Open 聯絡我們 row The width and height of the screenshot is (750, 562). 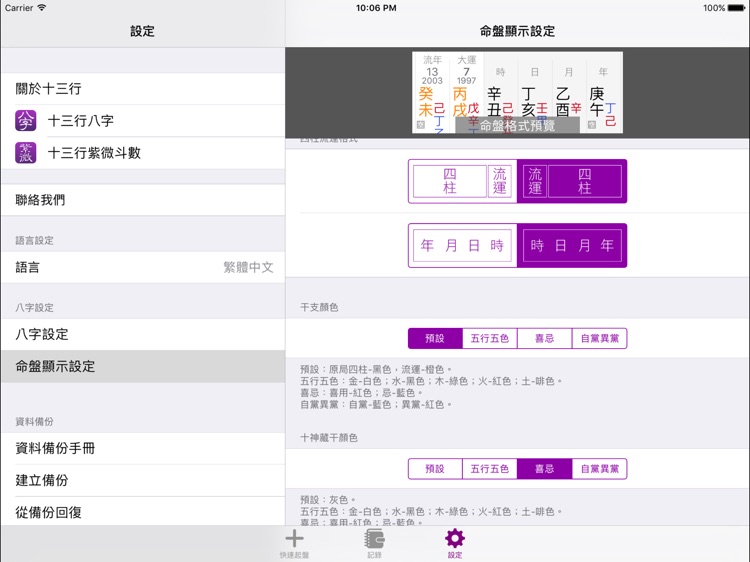[x=143, y=200]
